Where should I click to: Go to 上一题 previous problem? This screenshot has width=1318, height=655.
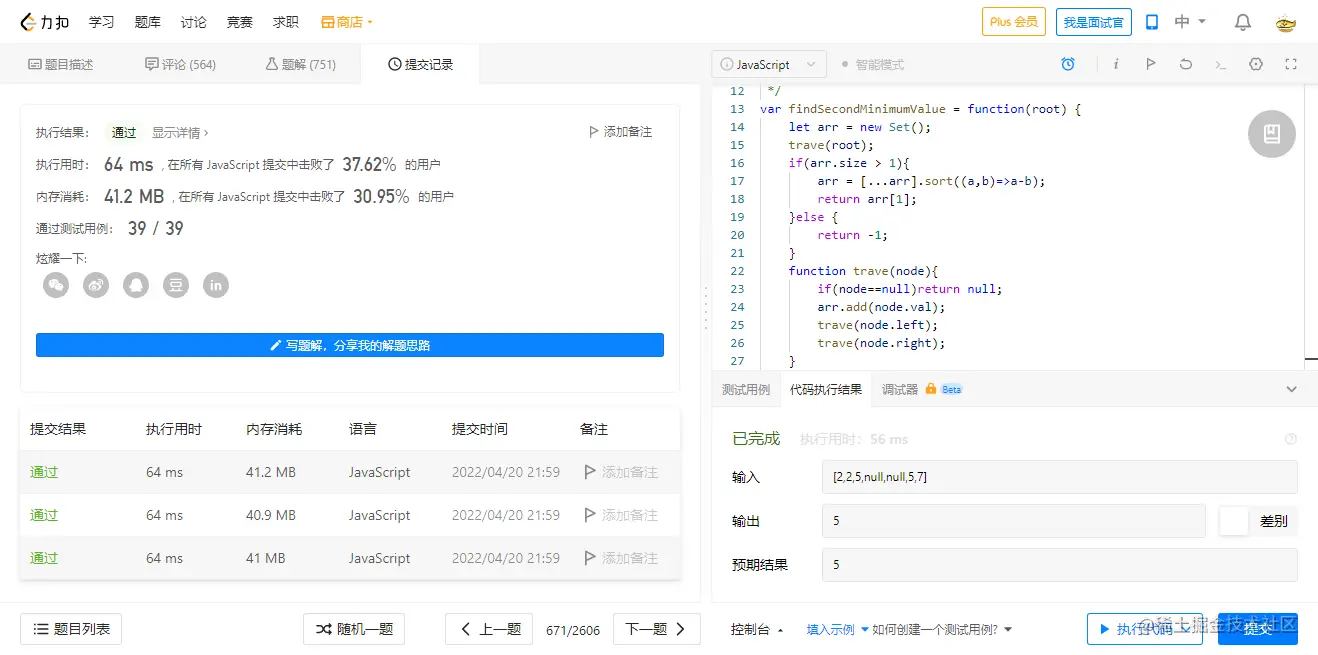[x=491, y=629]
